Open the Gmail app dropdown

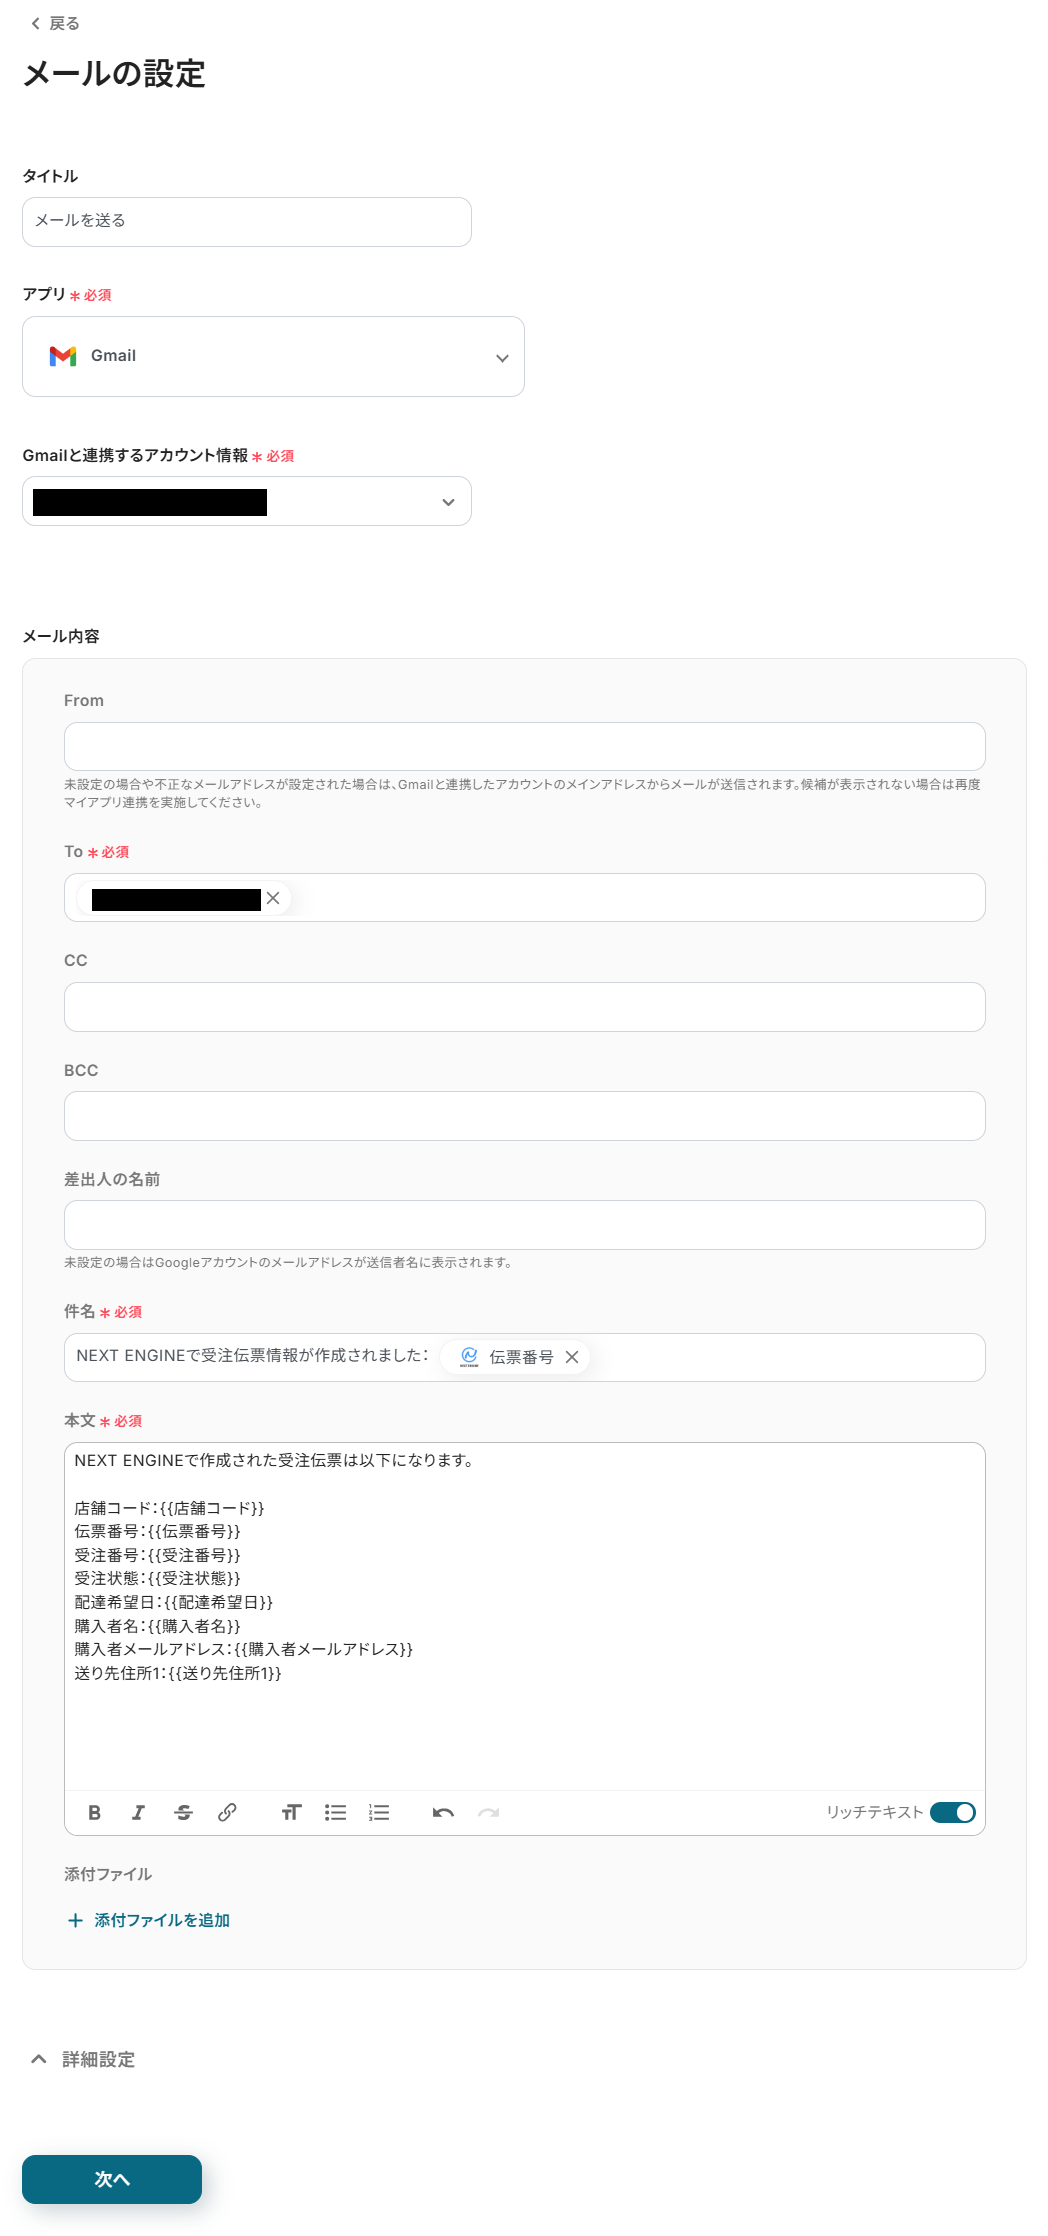coord(273,357)
